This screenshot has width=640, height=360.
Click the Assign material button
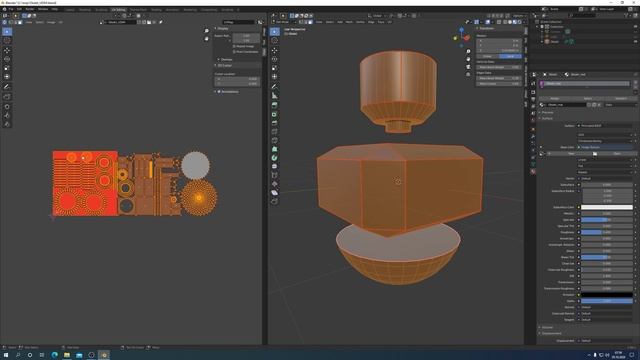[x=555, y=98]
